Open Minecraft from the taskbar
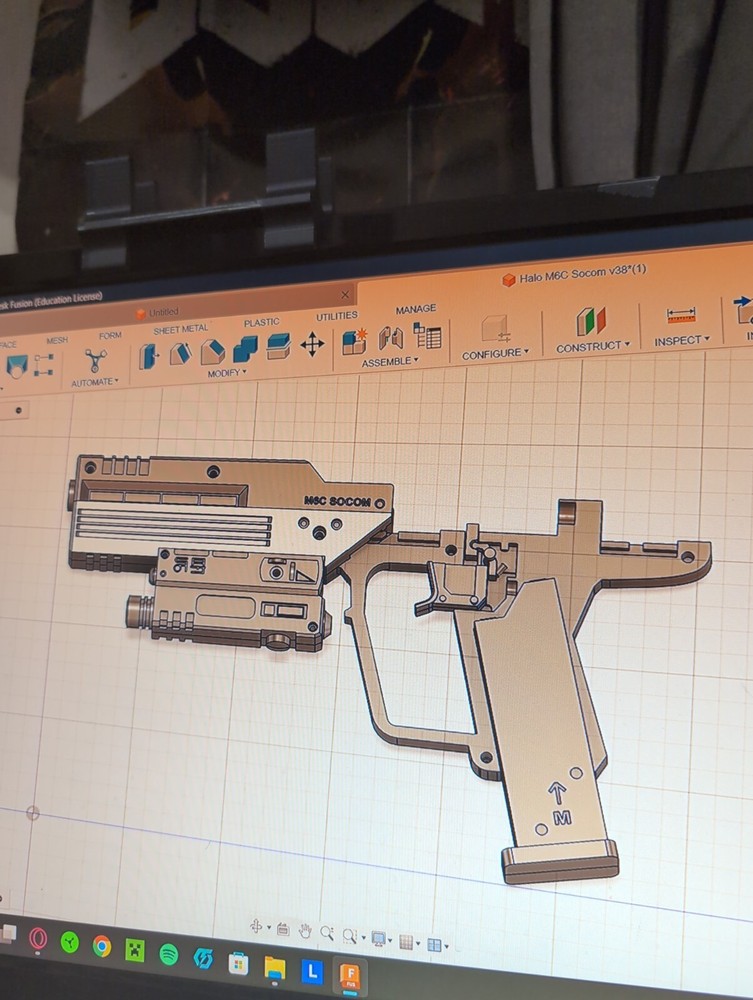The width and height of the screenshot is (753, 1000). 135,950
